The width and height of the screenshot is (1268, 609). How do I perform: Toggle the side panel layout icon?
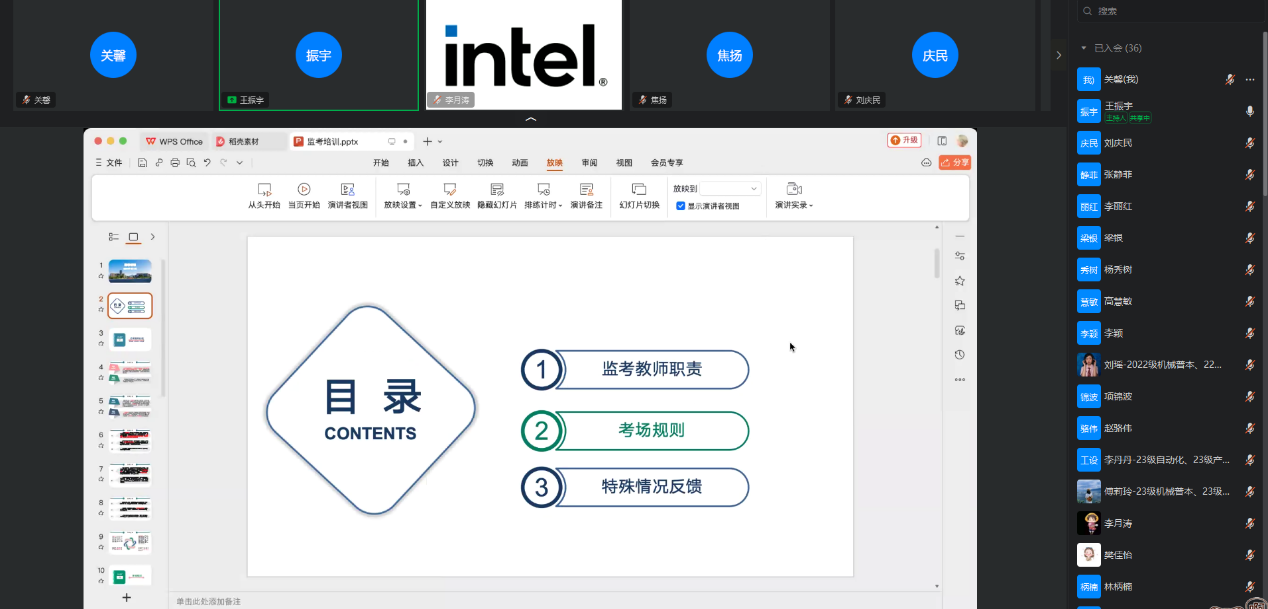[x=942, y=141]
